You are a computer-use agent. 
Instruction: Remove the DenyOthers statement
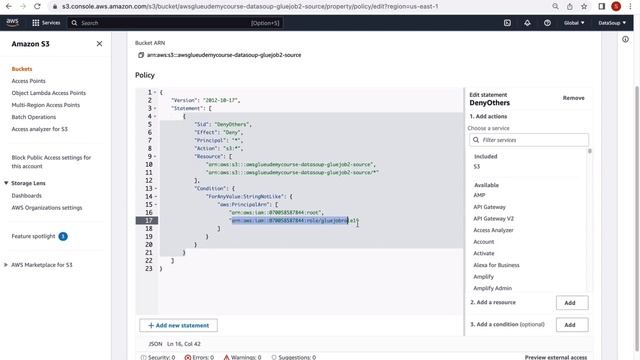pos(573,98)
